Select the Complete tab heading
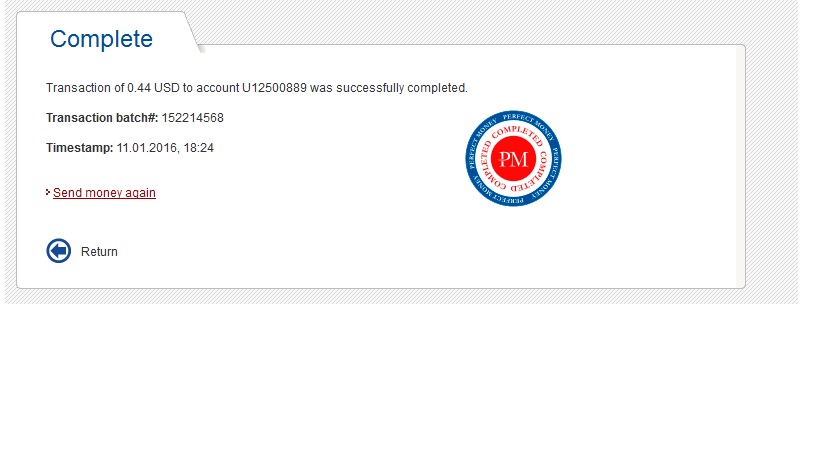 pos(101,39)
